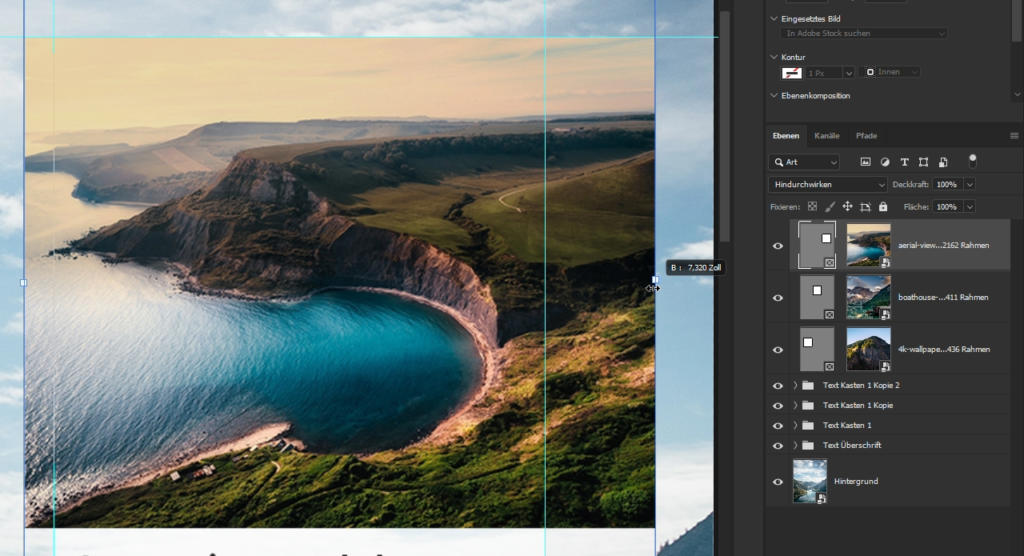The width and height of the screenshot is (1024, 556).
Task: Click the Deckkraft 100% value field
Action: pos(947,185)
